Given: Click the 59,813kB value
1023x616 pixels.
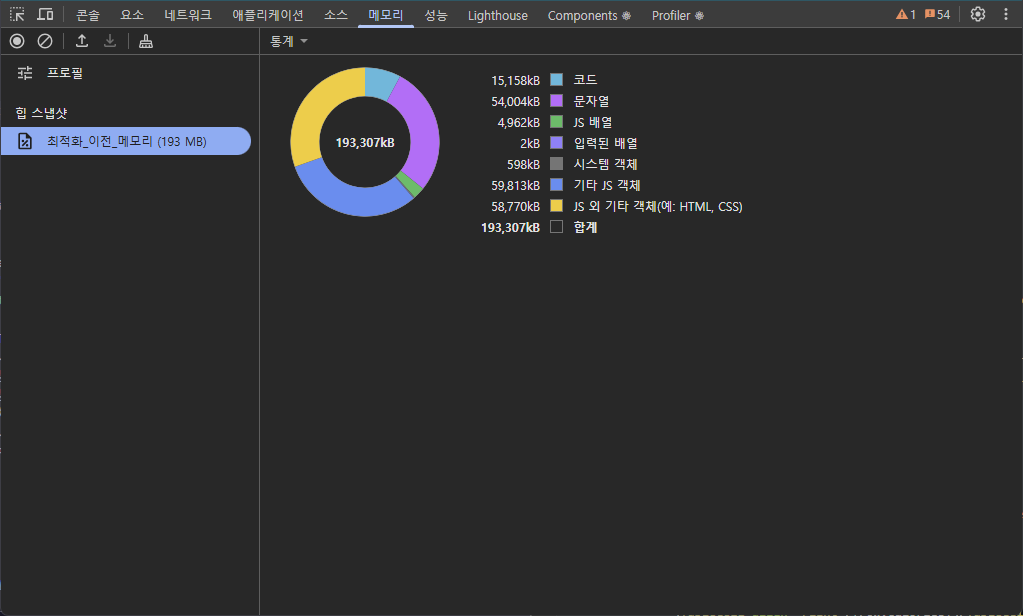Looking at the screenshot, I should click(x=515, y=185).
